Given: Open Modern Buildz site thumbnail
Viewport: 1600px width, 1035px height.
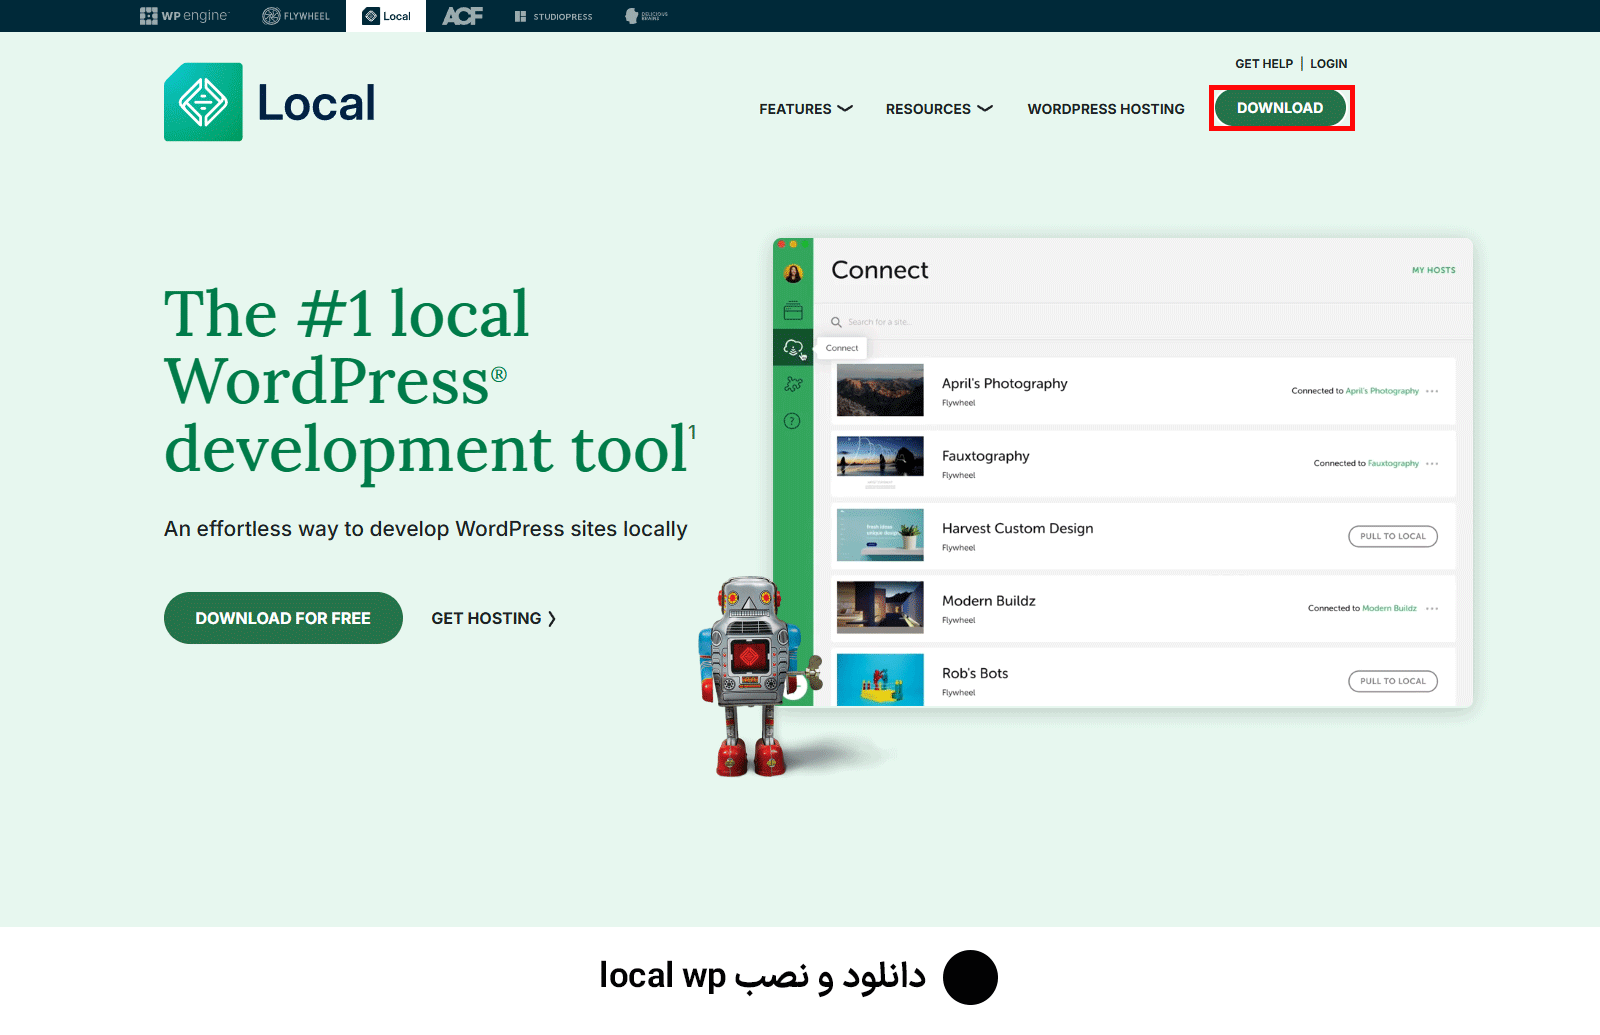Looking at the screenshot, I should click(880, 607).
